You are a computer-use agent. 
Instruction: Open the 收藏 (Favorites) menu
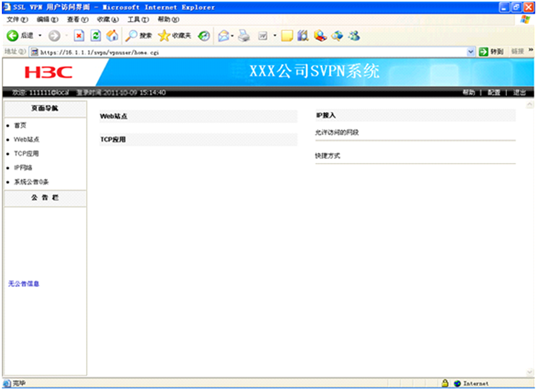[108, 20]
